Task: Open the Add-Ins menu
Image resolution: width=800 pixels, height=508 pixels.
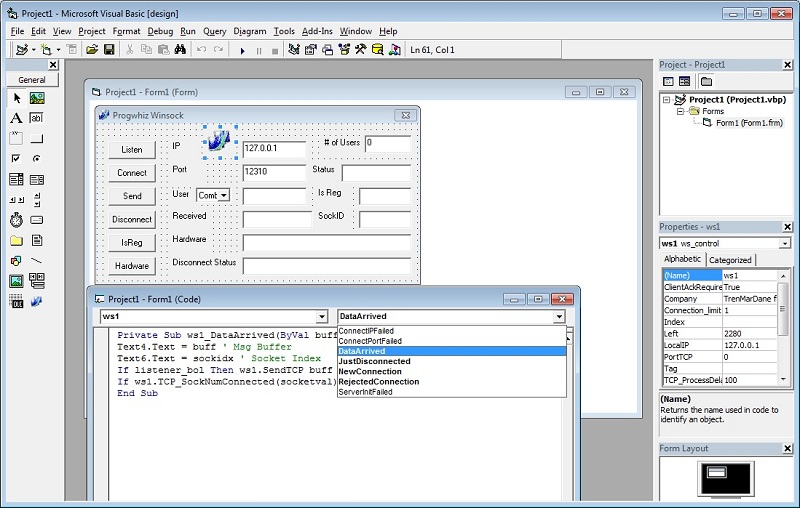Action: tap(317, 31)
